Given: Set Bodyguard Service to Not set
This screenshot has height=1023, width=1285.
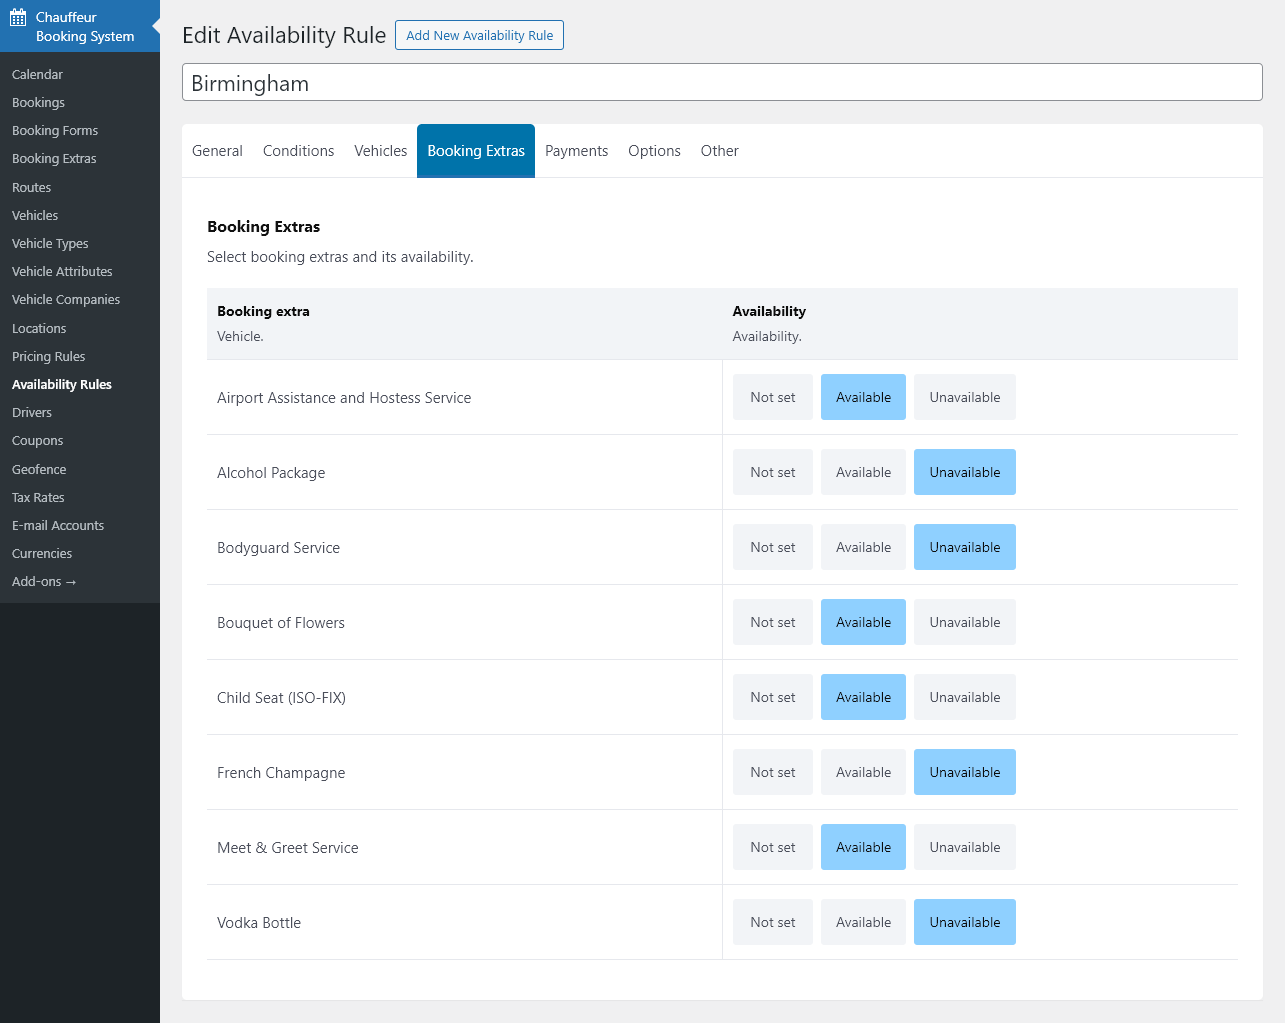Looking at the screenshot, I should coord(772,547).
